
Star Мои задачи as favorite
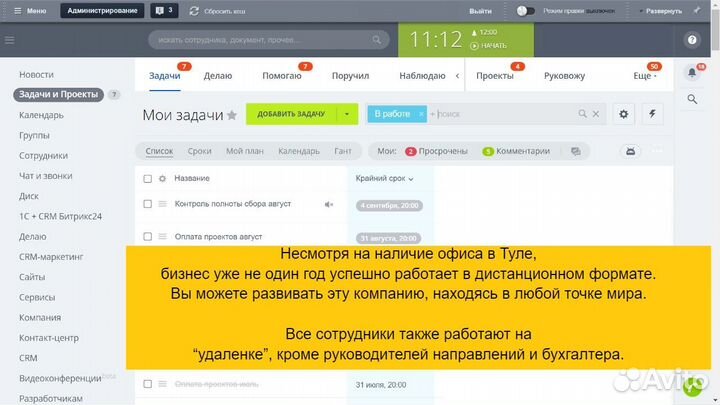click(232, 115)
